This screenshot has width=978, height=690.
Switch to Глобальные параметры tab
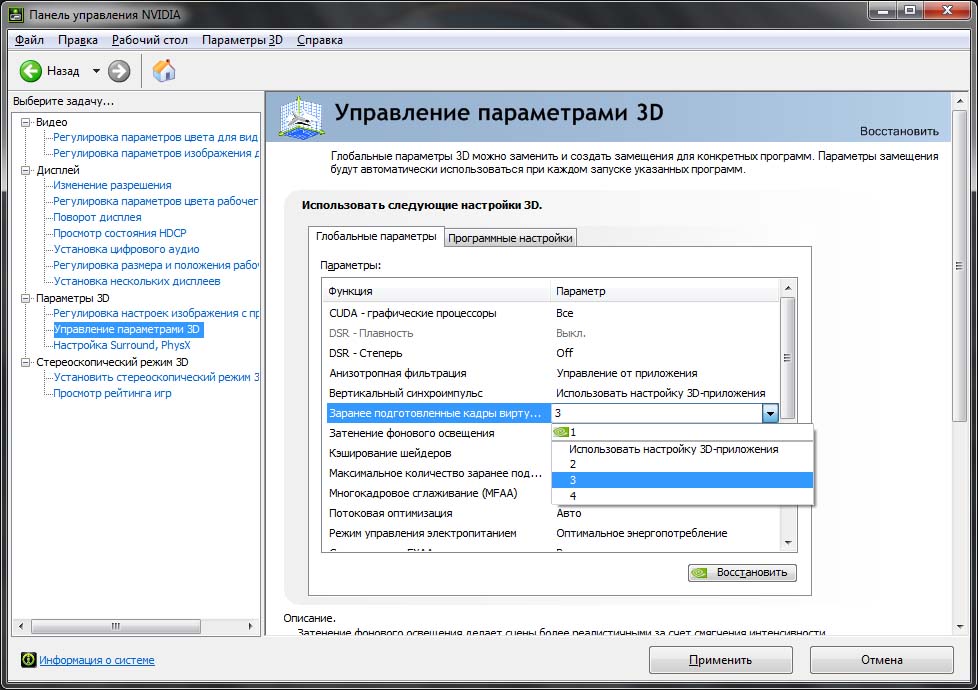[376, 236]
